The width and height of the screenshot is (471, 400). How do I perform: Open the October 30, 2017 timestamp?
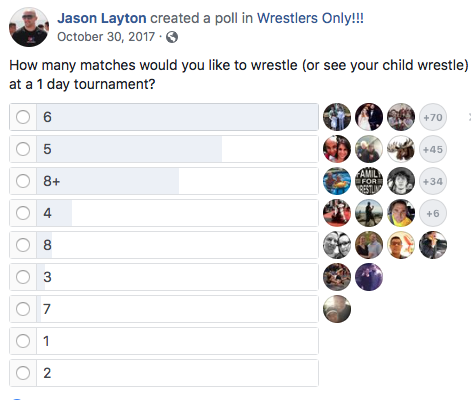point(106,37)
